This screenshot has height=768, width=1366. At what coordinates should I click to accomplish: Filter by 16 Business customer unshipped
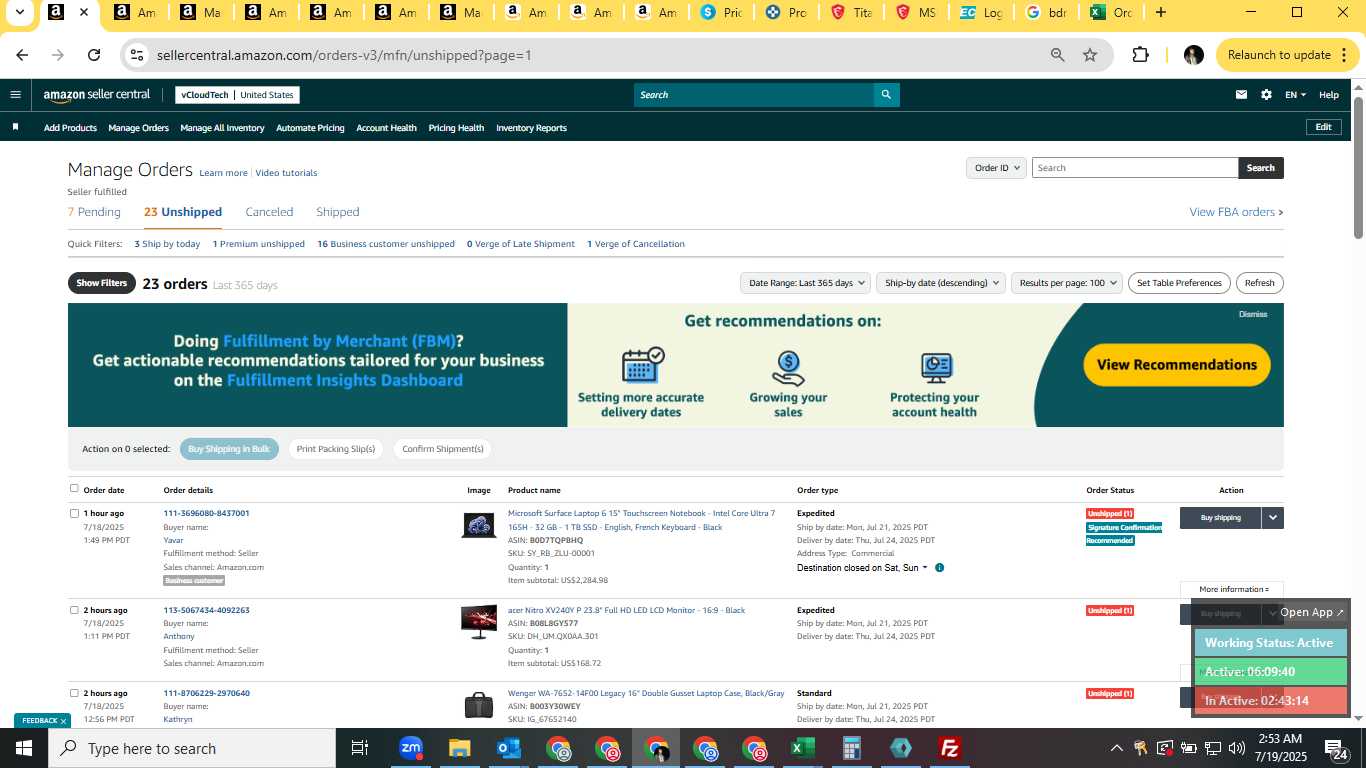click(x=386, y=244)
